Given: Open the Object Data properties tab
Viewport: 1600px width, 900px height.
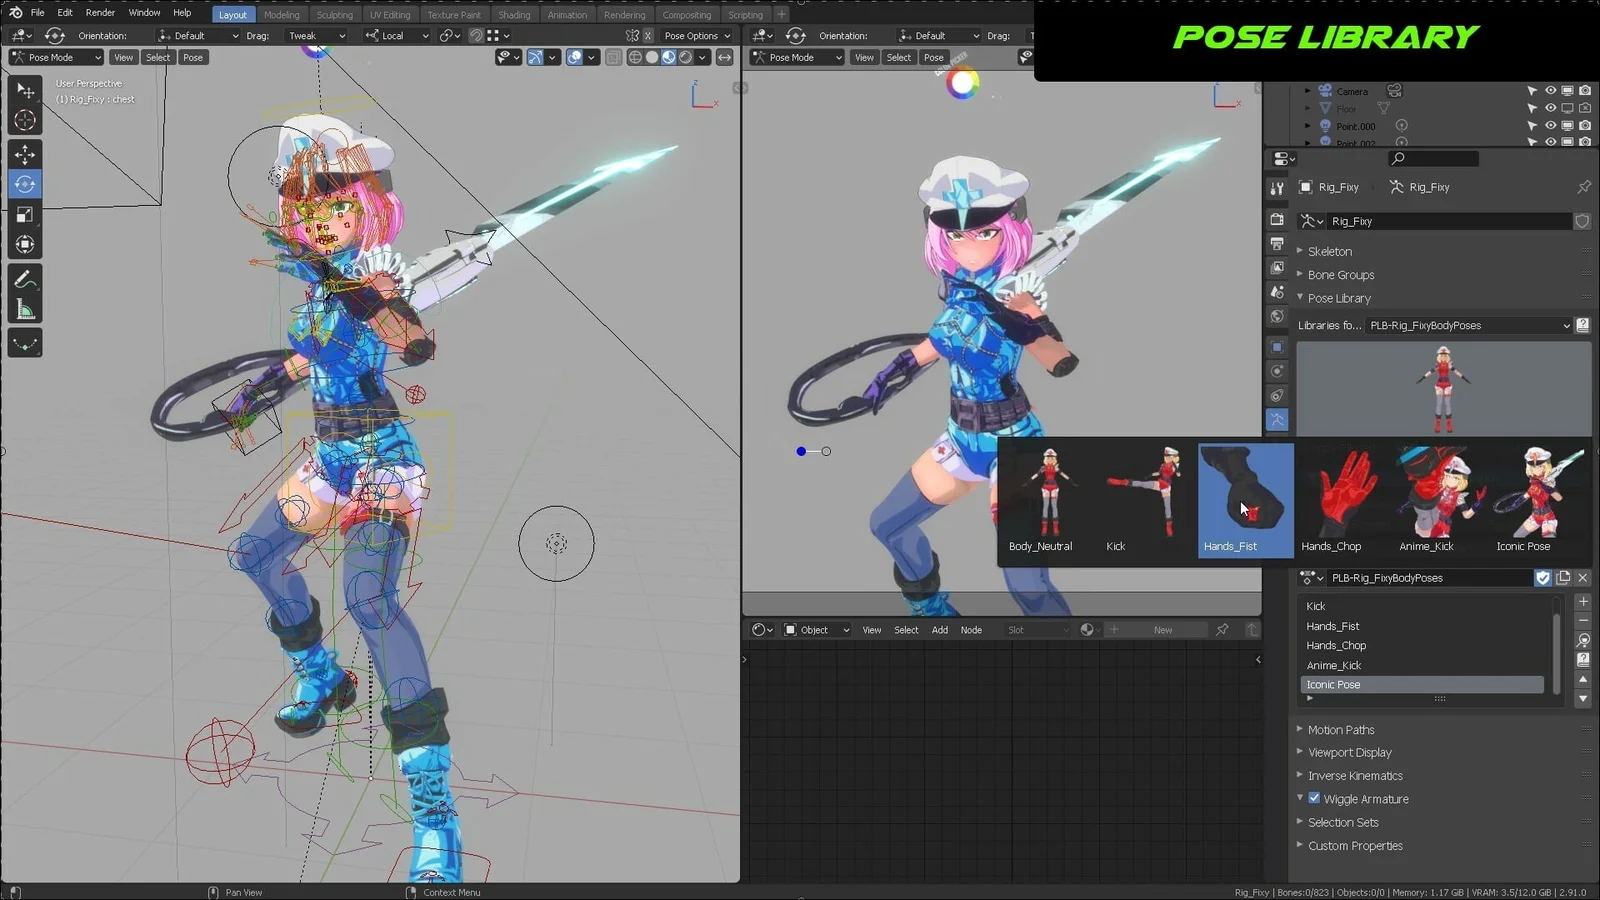Looking at the screenshot, I should coord(1277,418).
